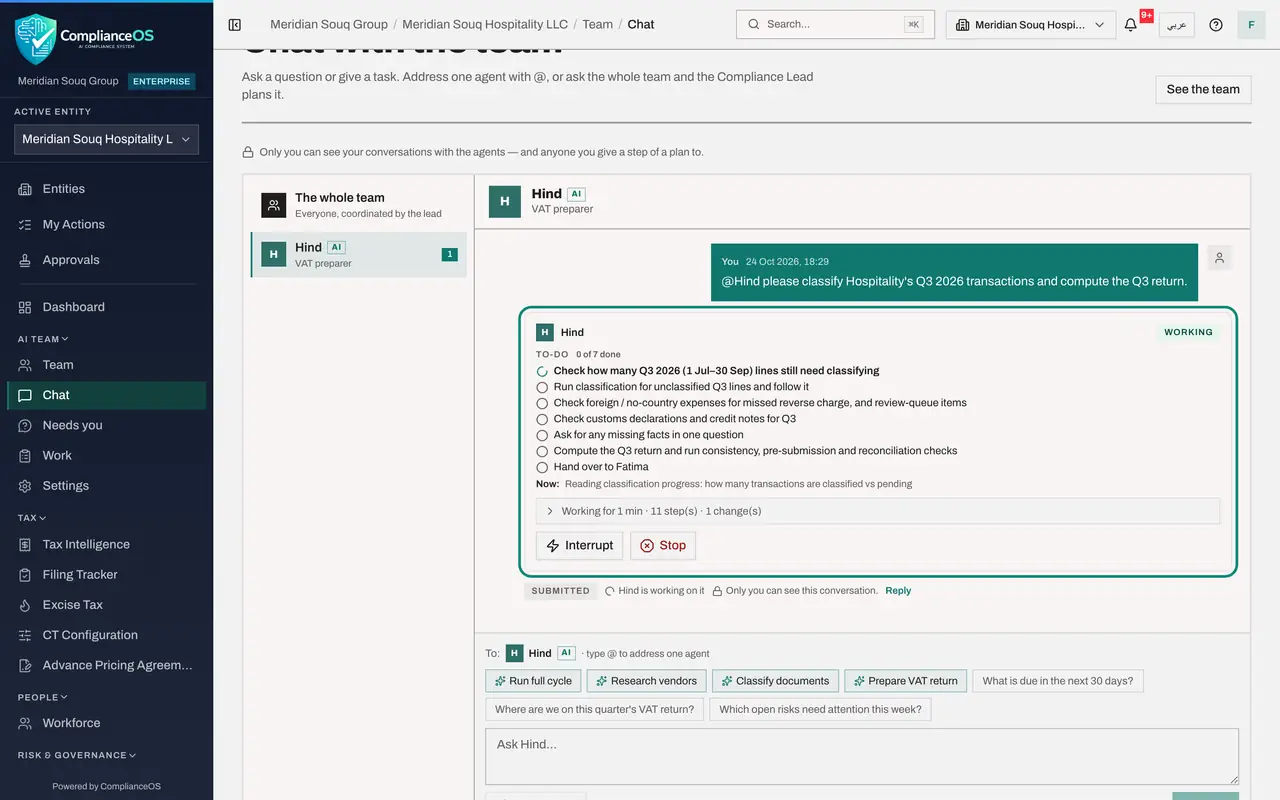Click the Run full cycle suggestion
The image size is (1280, 800).
531,681
